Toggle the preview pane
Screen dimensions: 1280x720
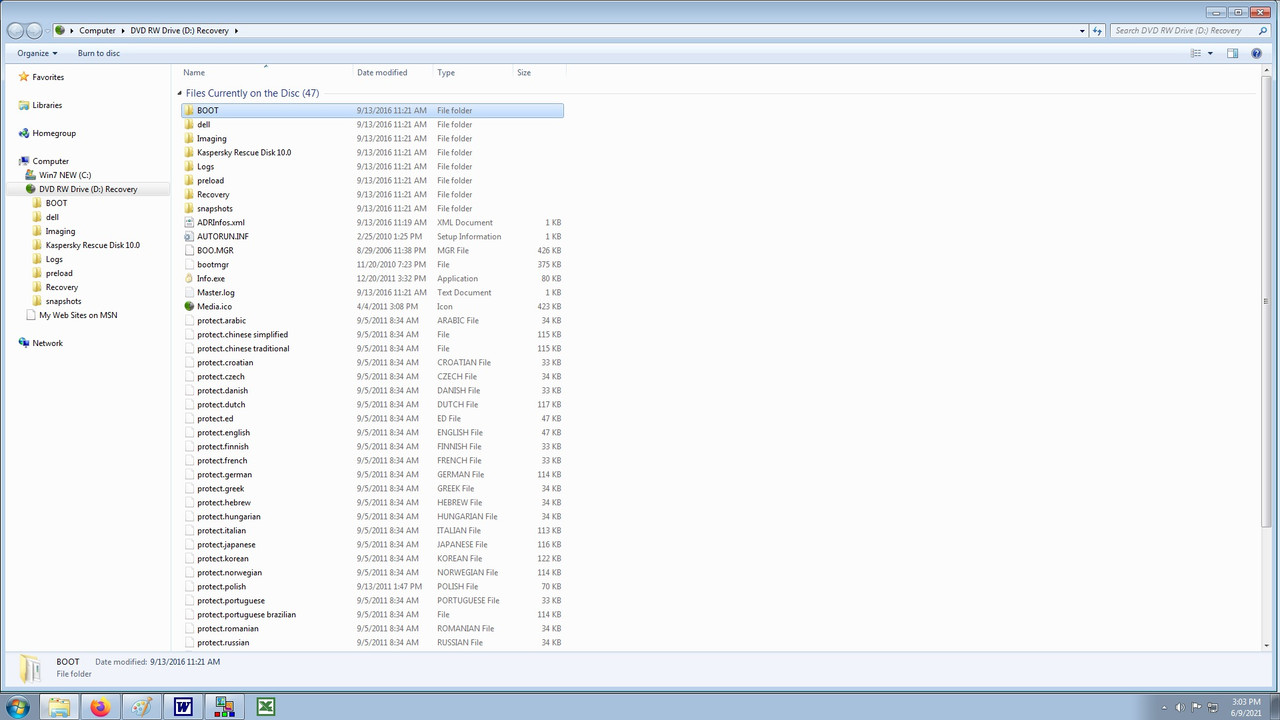point(1233,53)
